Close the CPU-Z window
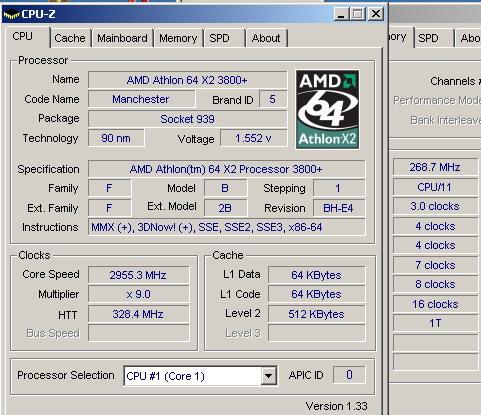This screenshot has height=415, width=481. pos(376,14)
